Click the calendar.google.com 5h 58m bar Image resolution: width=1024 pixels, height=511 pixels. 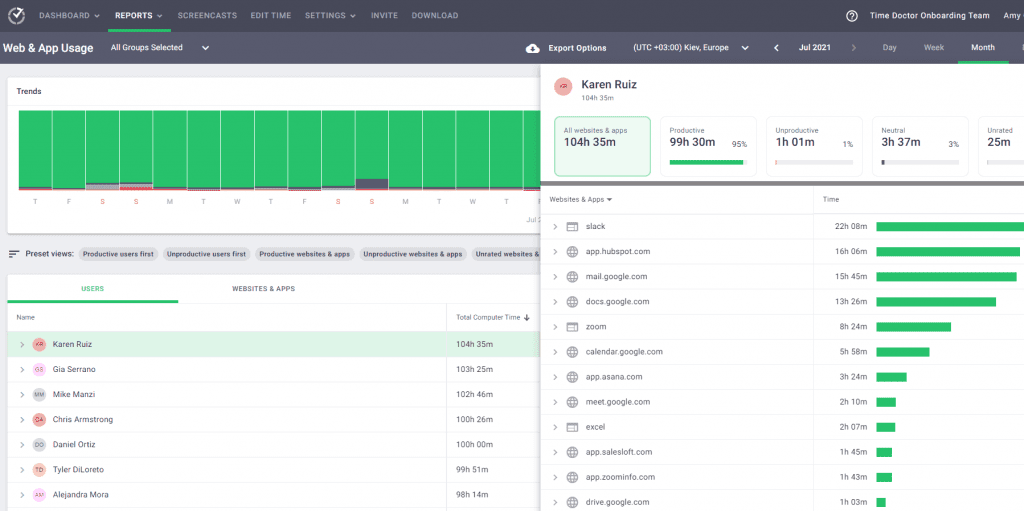click(x=903, y=352)
